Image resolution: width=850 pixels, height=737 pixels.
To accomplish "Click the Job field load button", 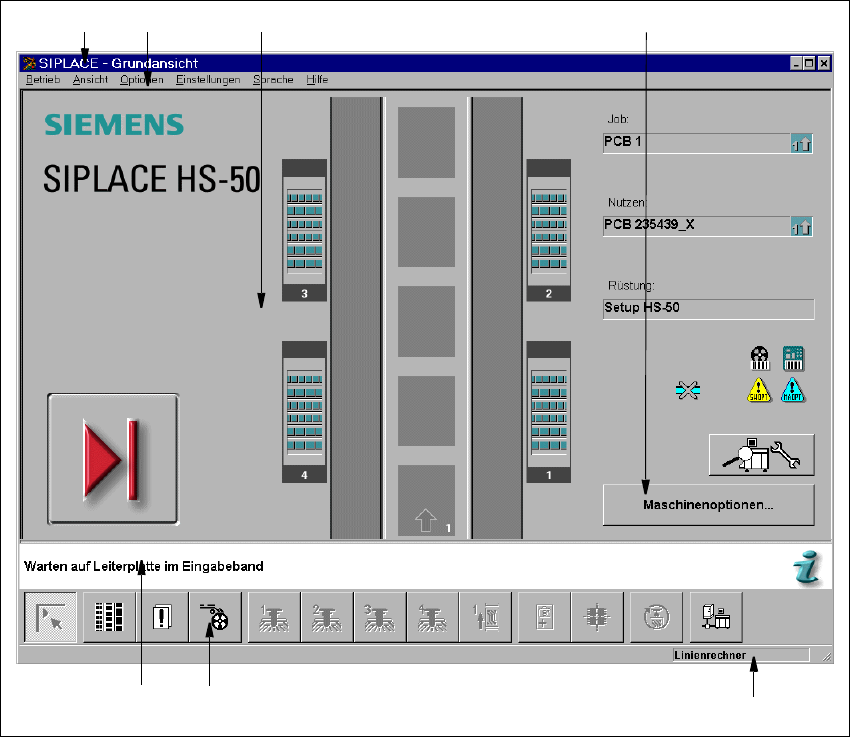I will (801, 144).
